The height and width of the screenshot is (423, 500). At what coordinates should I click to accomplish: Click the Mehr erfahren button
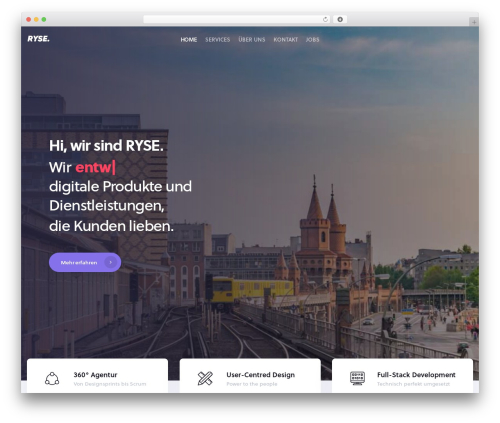(x=85, y=262)
